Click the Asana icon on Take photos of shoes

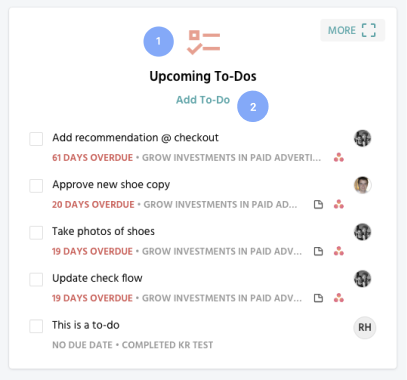click(339, 251)
